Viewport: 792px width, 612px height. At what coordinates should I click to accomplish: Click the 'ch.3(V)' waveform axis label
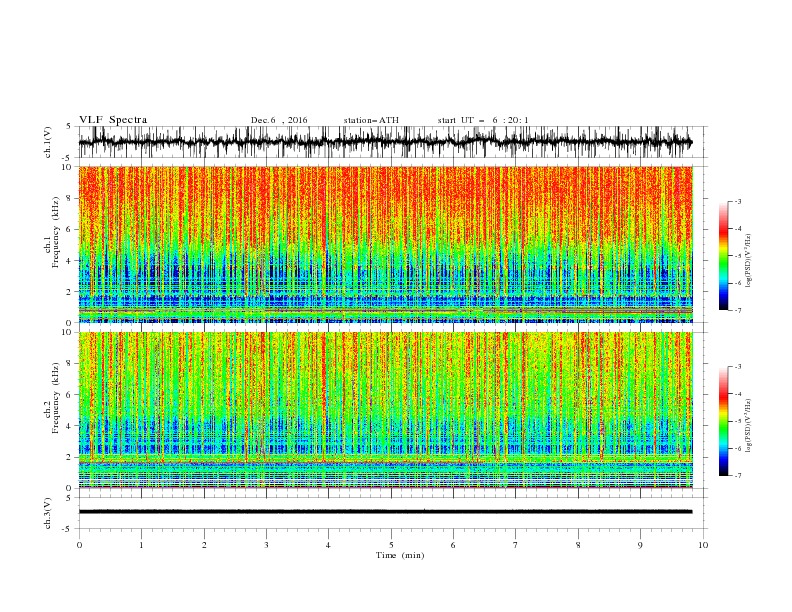click(x=47, y=513)
